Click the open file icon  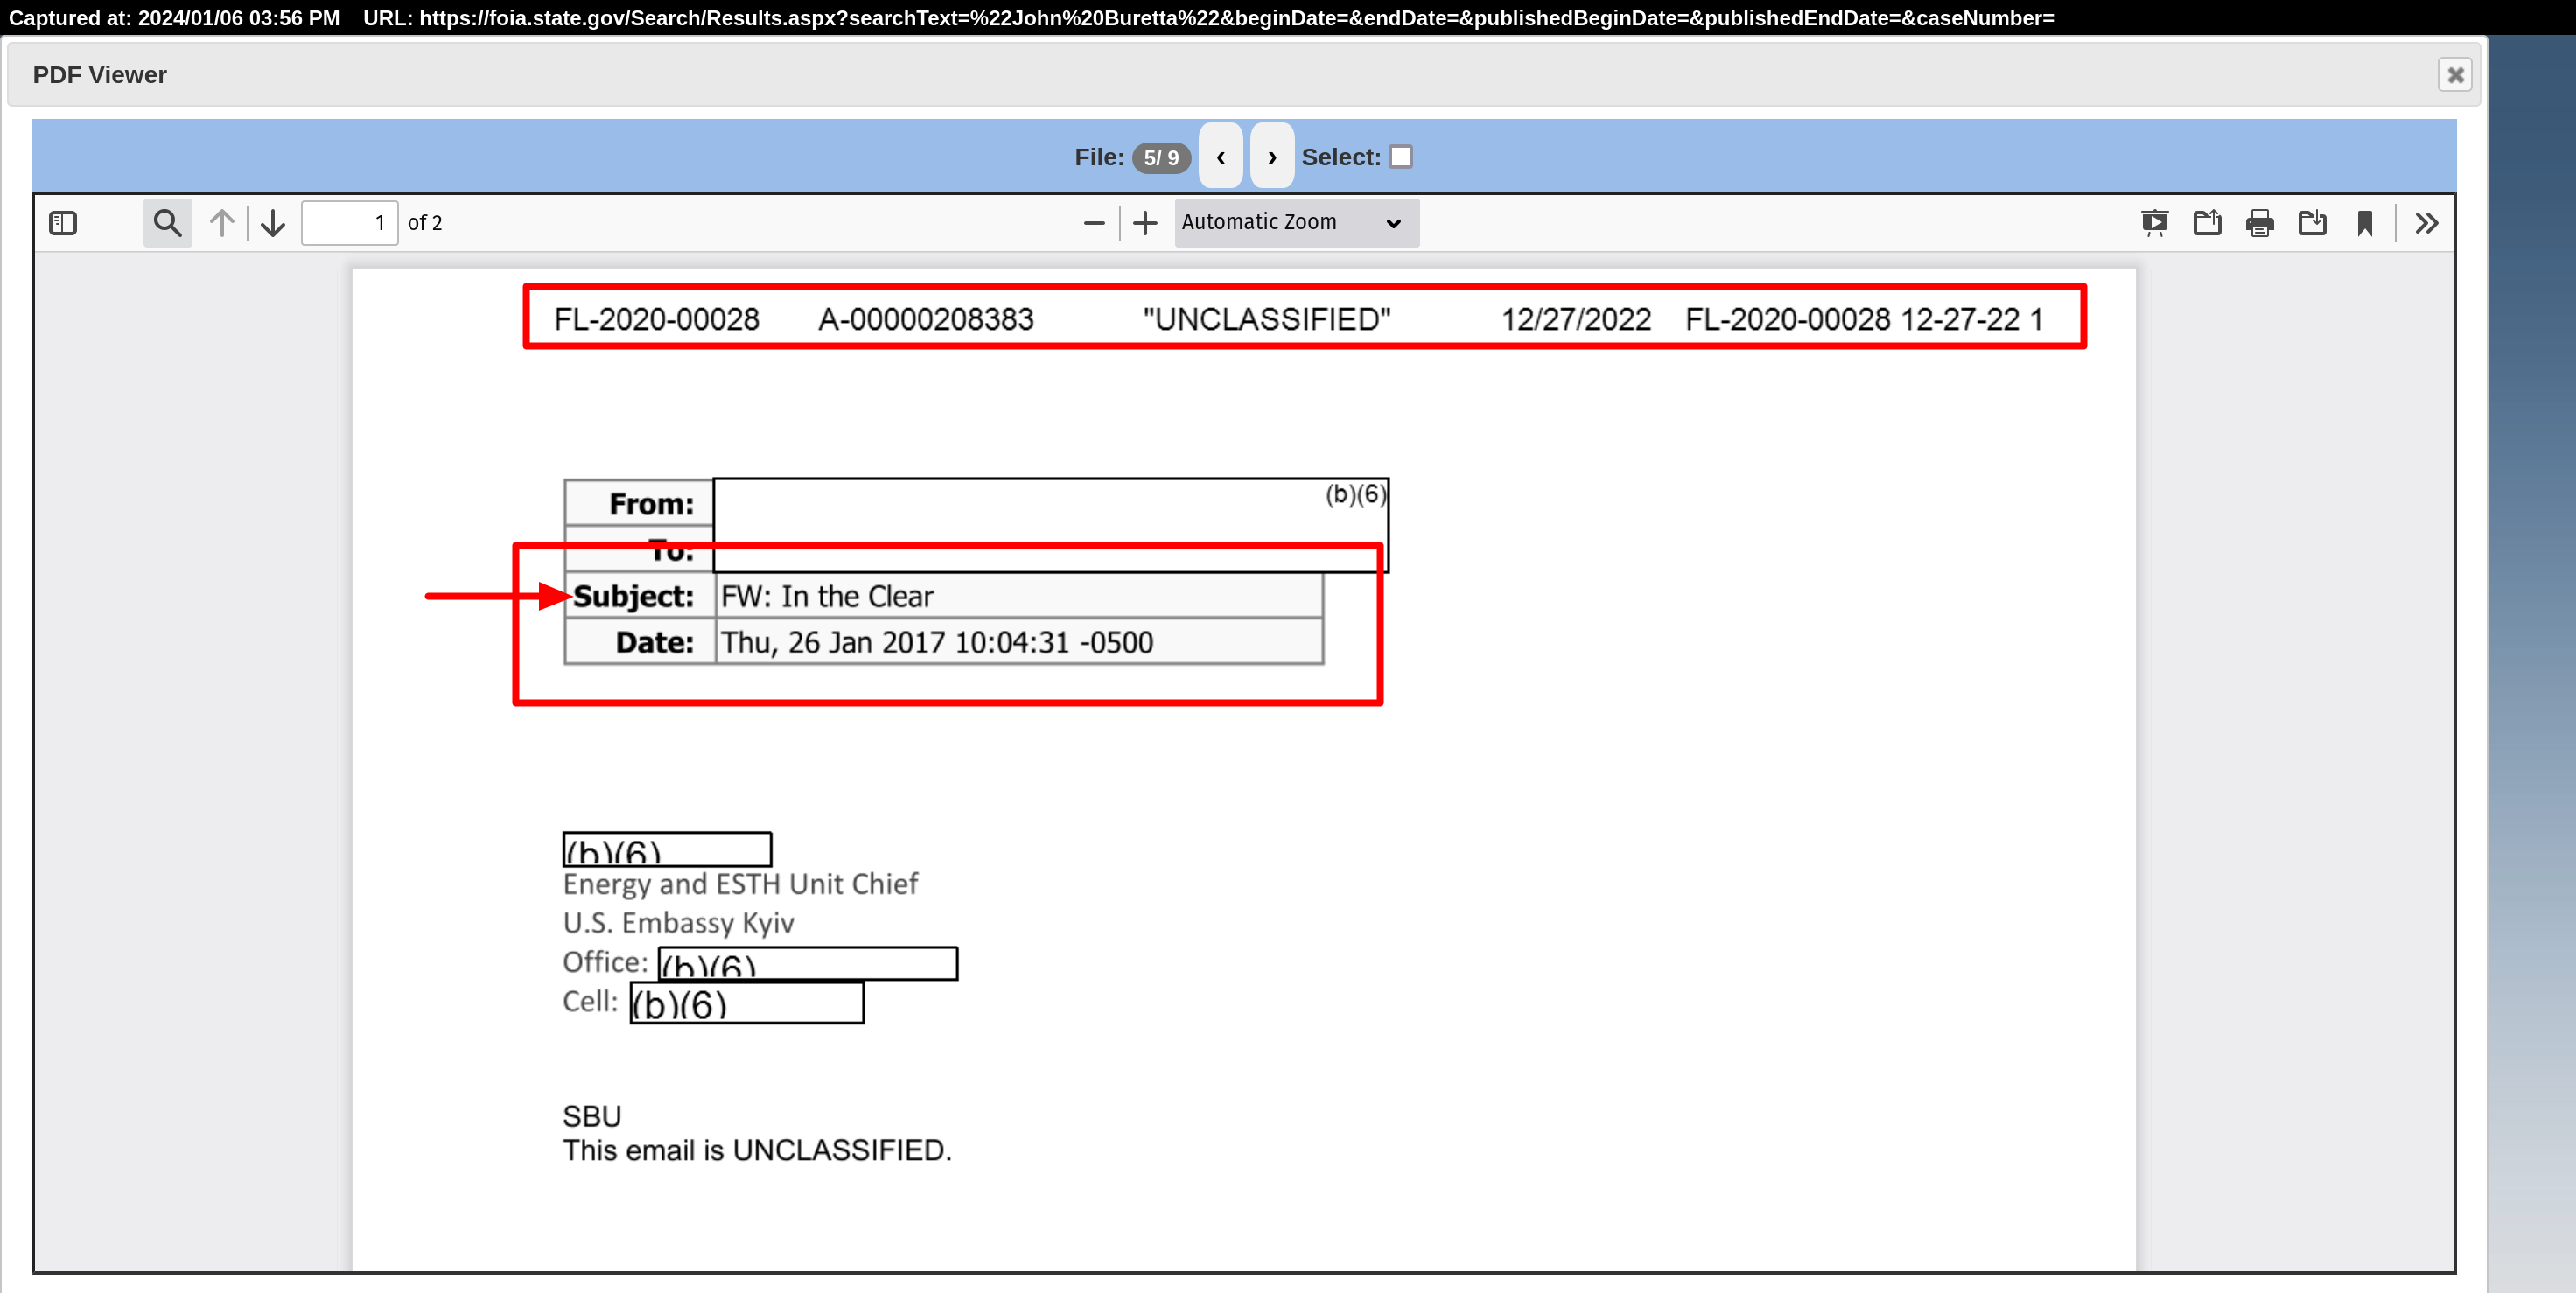(x=2207, y=223)
